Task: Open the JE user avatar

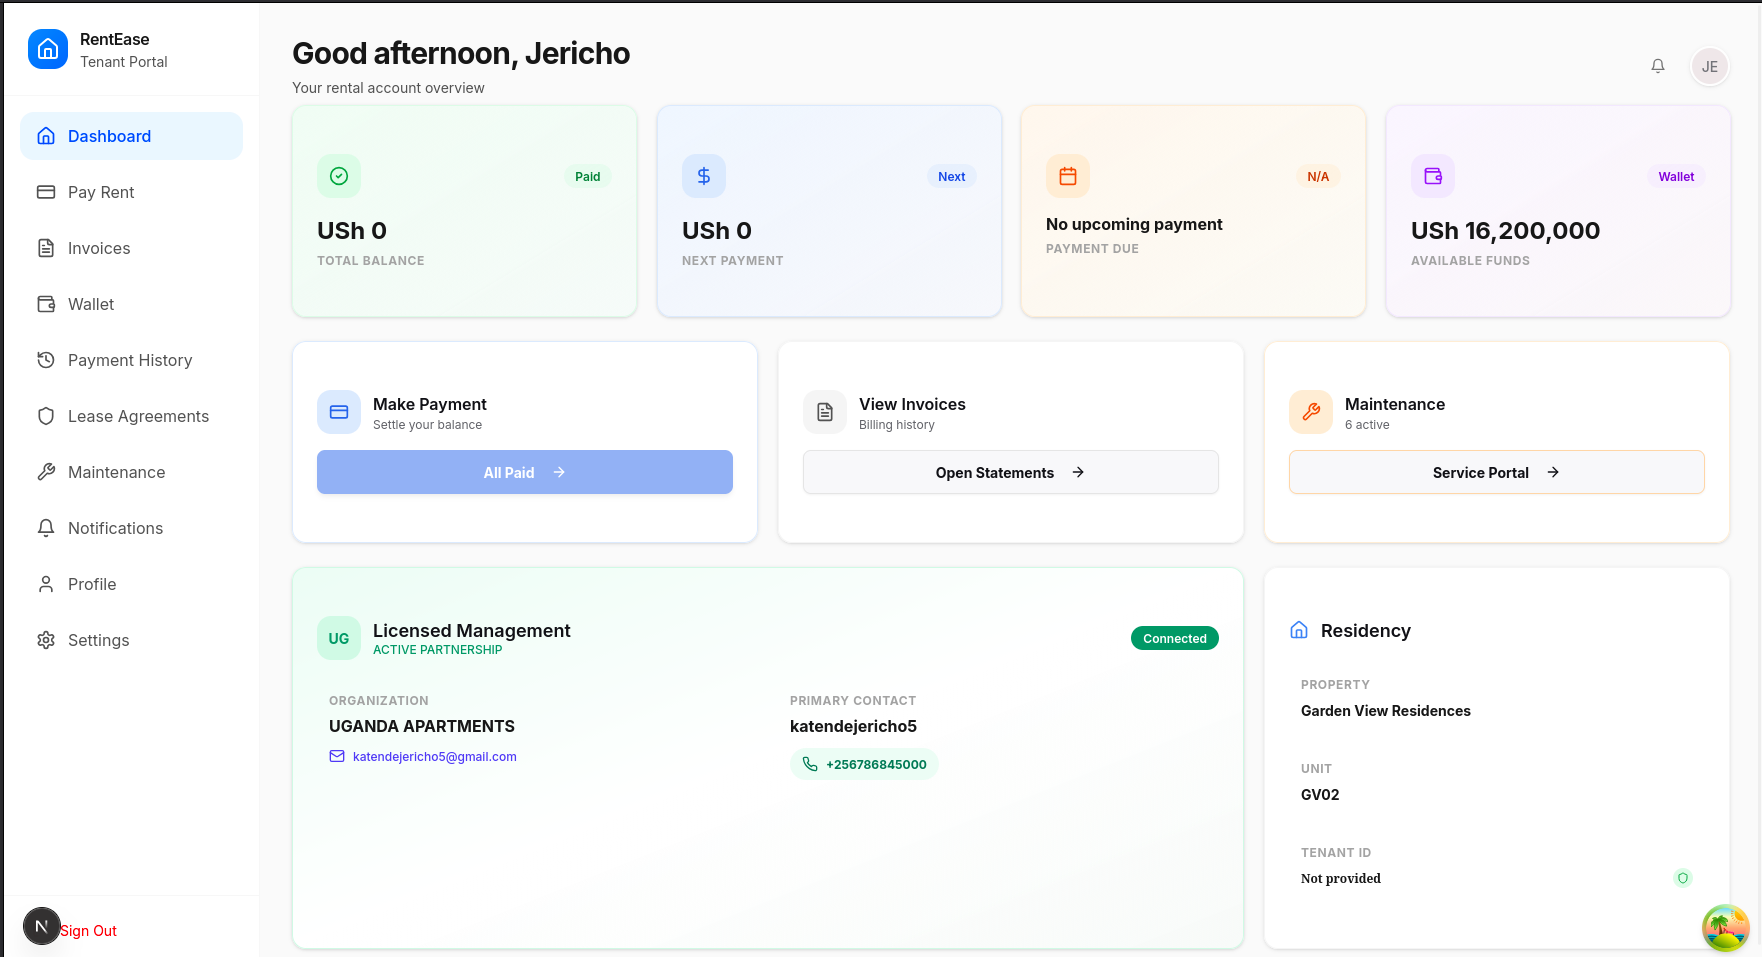Action: point(1709,67)
